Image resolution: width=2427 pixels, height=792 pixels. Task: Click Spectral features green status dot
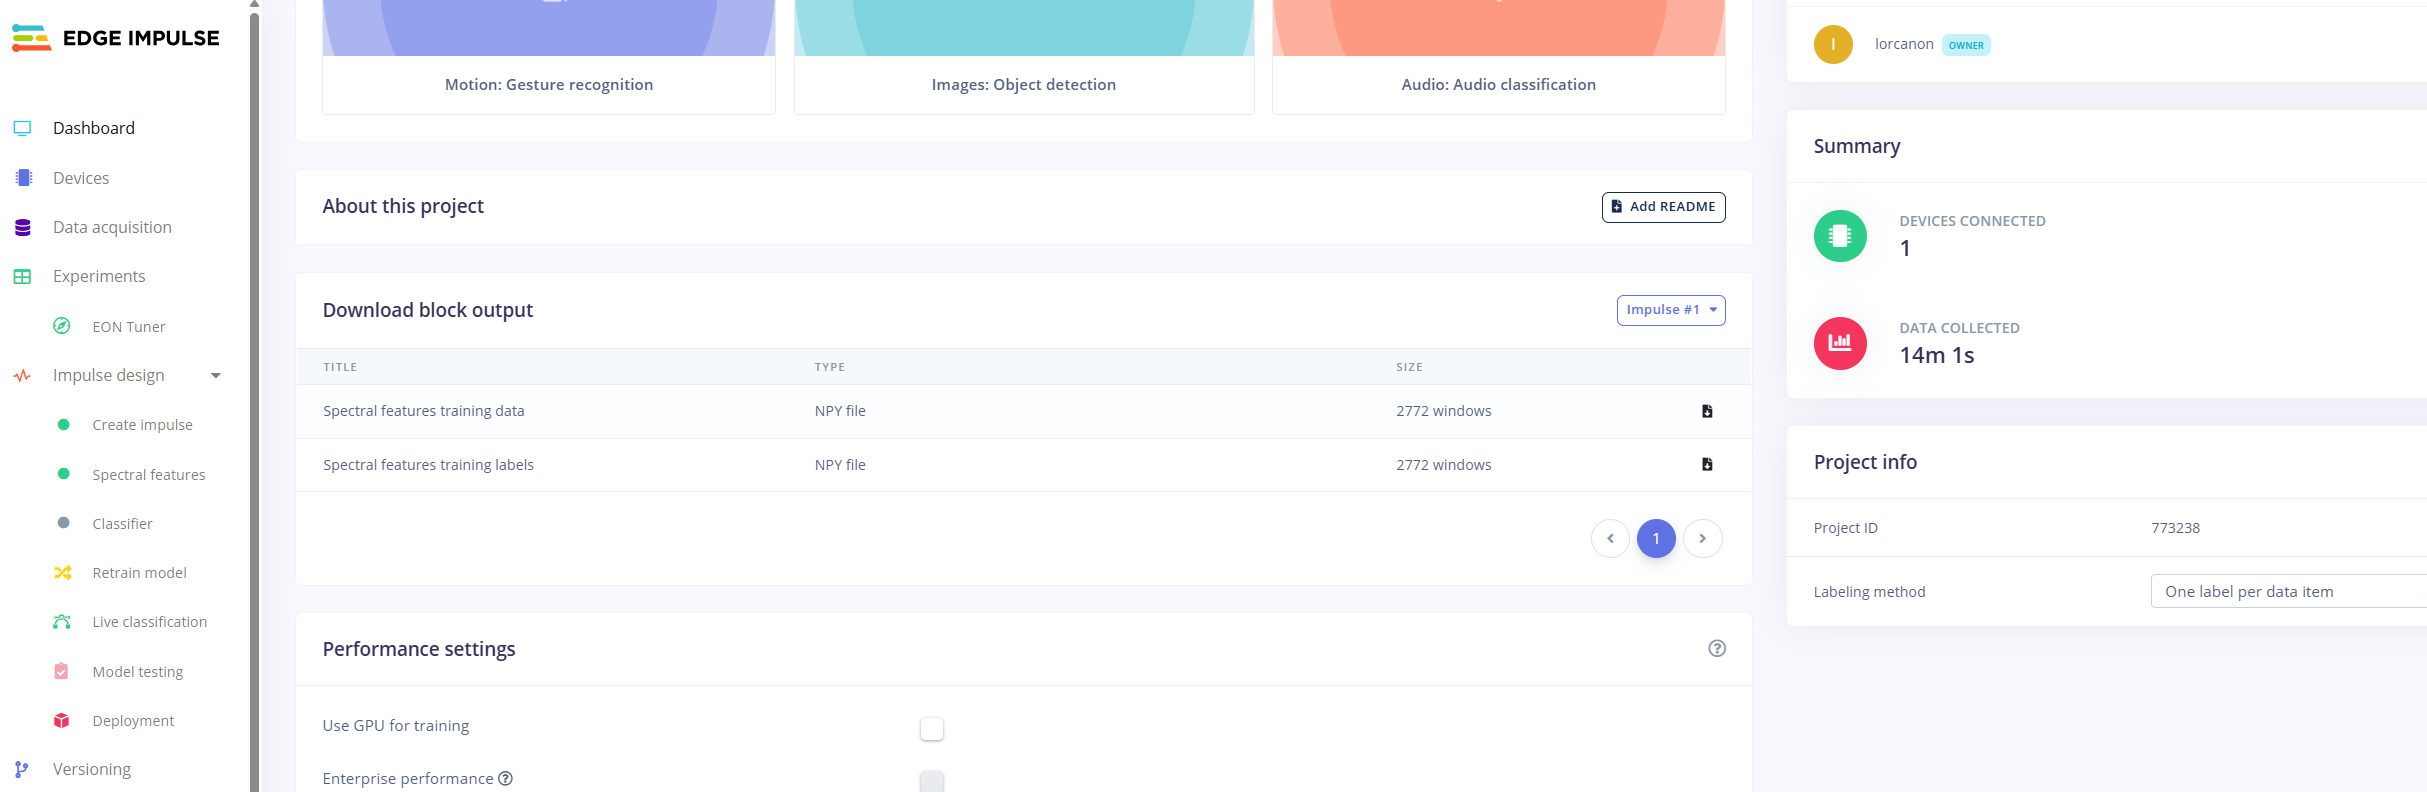pos(64,474)
